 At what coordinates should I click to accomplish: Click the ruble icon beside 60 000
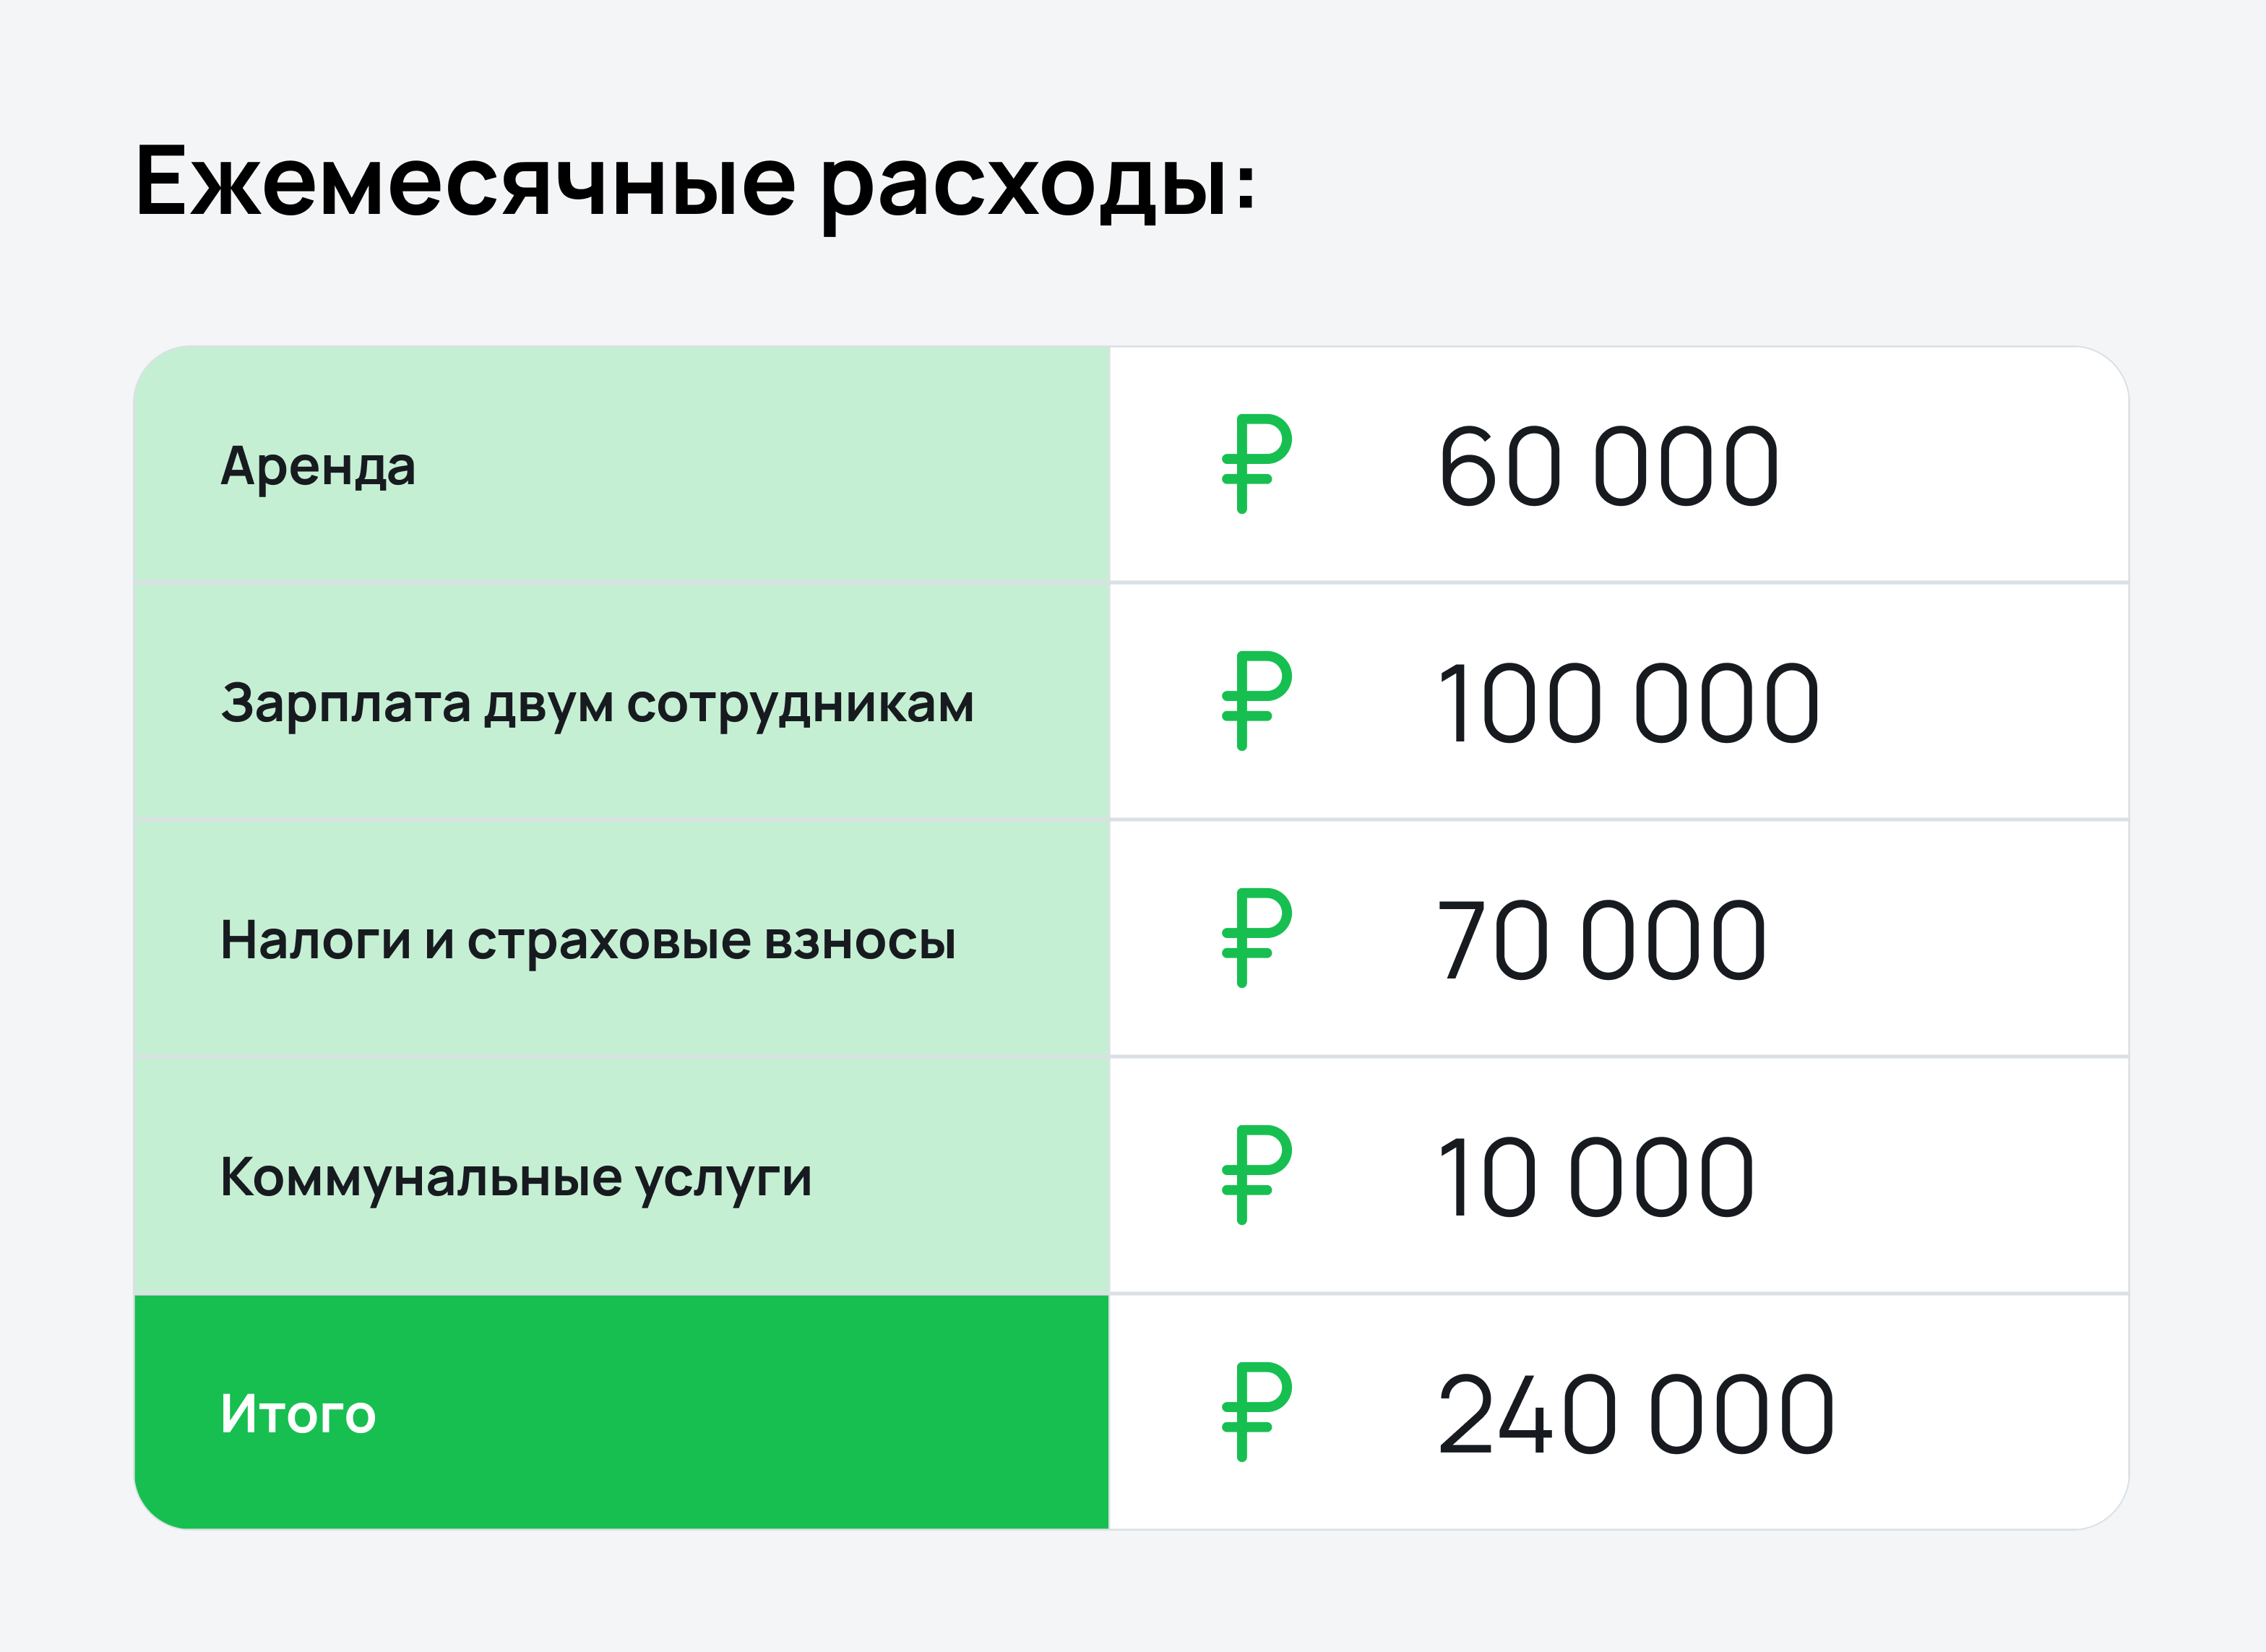coord(1256,464)
